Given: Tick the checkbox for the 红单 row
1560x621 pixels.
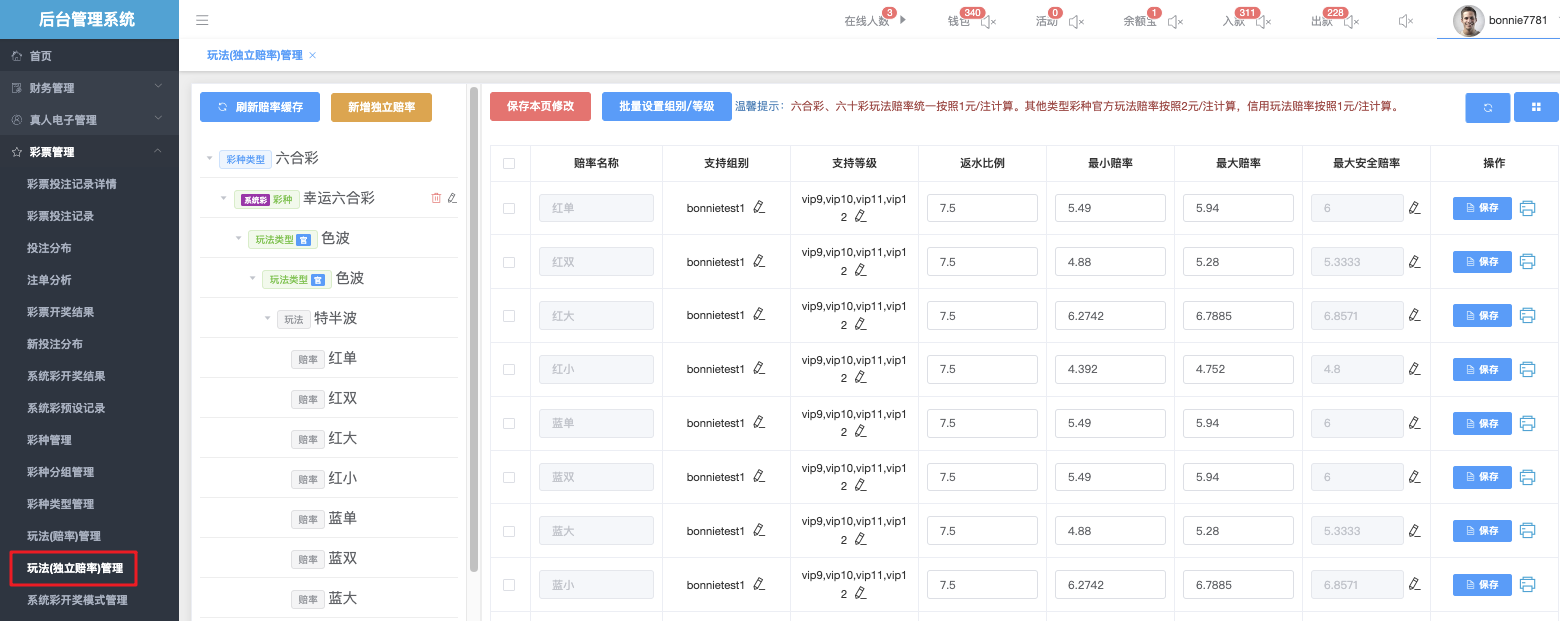Looking at the screenshot, I should pos(509,208).
